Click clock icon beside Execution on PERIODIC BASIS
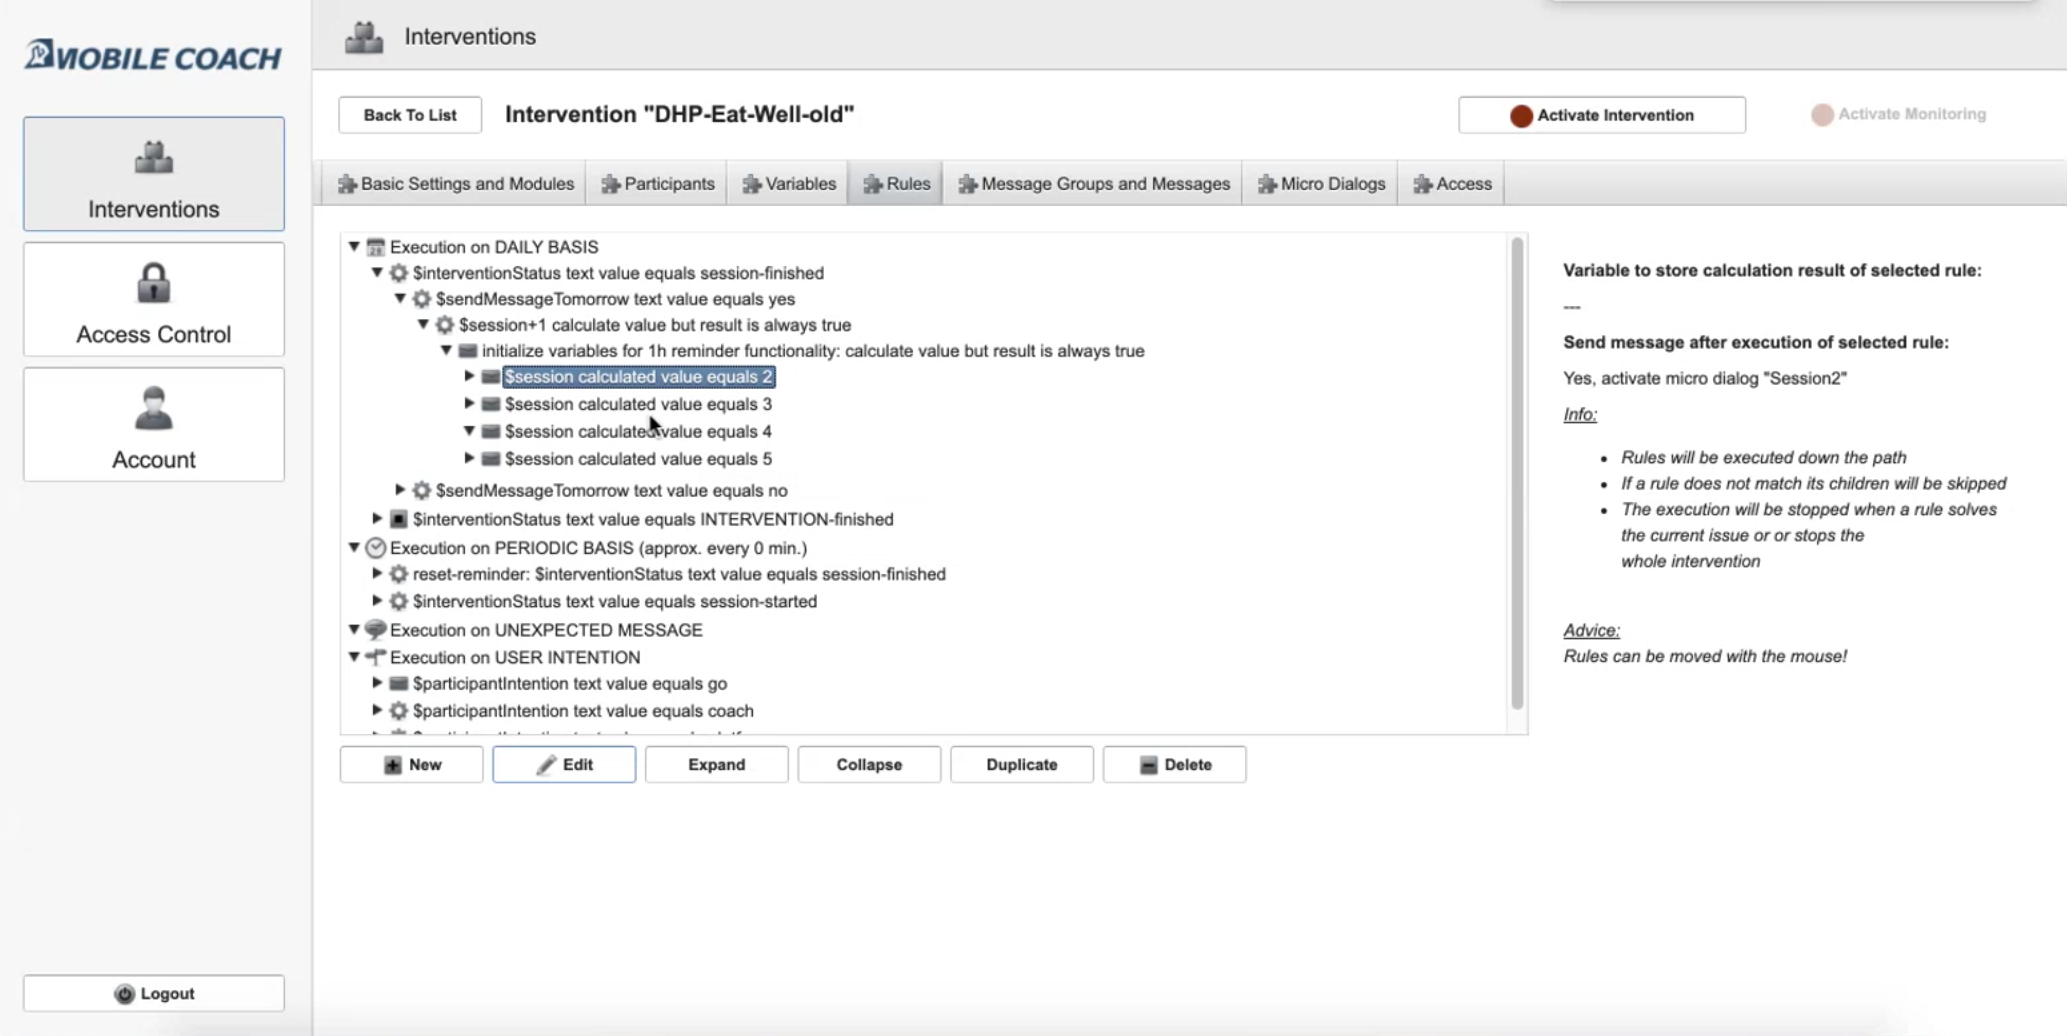2067x1036 pixels. [x=376, y=548]
